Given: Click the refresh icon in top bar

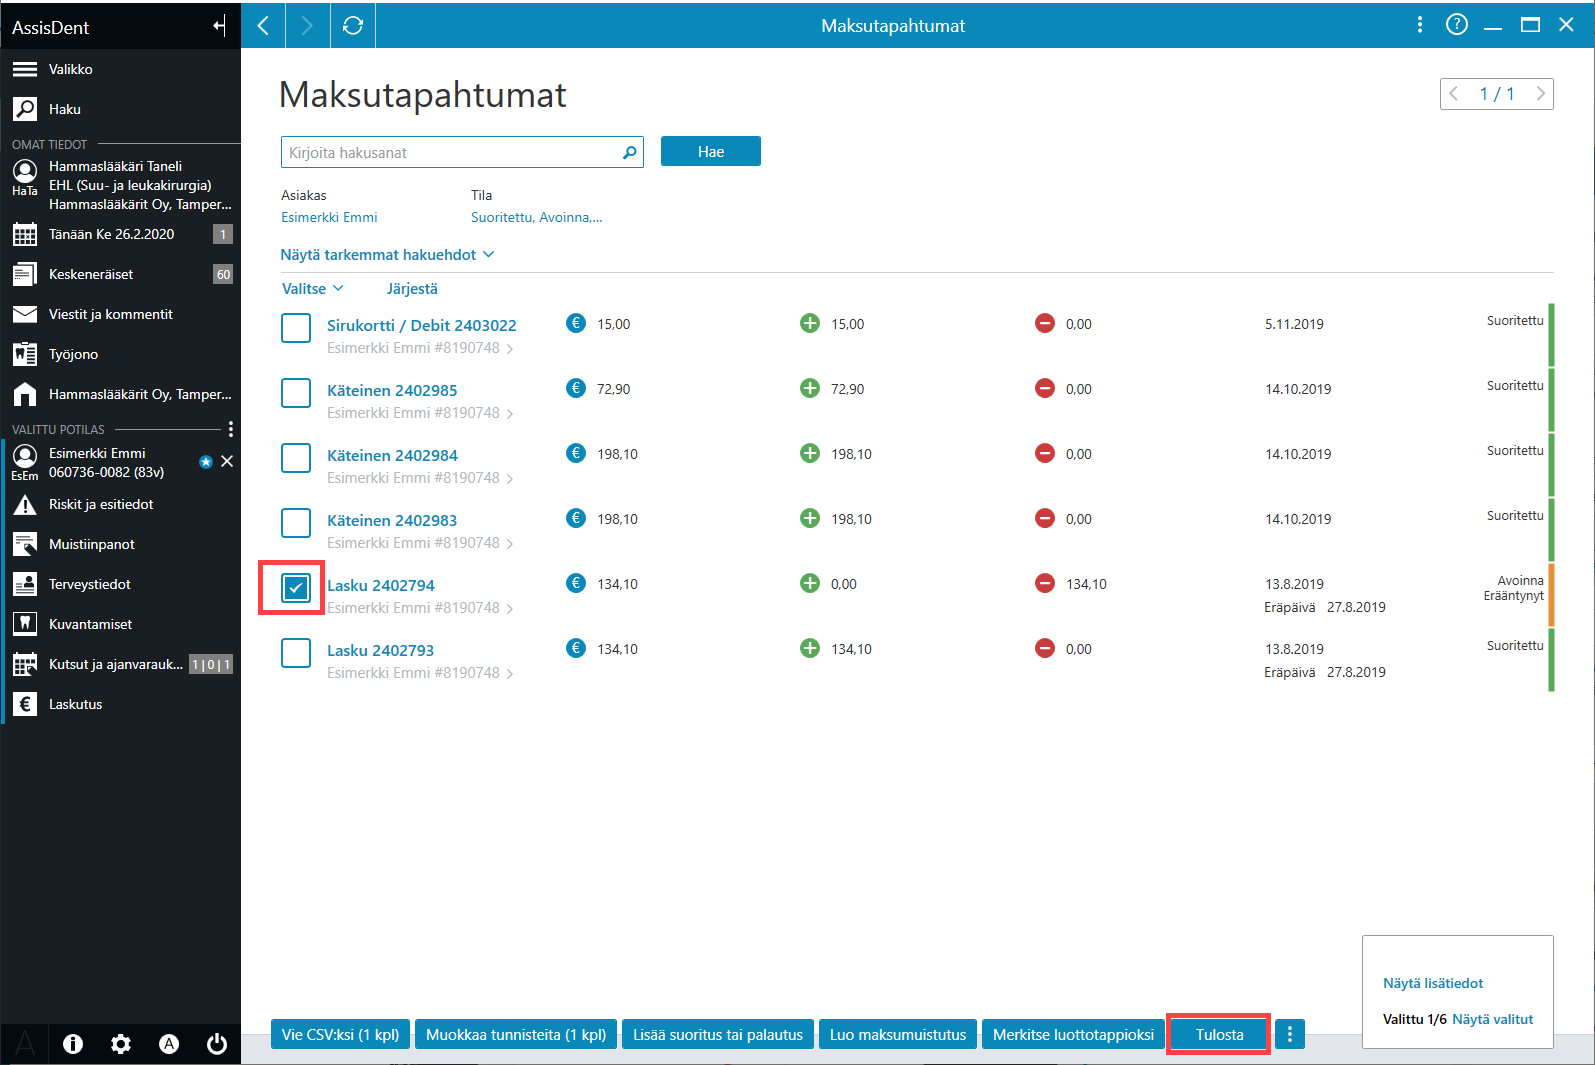Looking at the screenshot, I should tap(353, 25).
